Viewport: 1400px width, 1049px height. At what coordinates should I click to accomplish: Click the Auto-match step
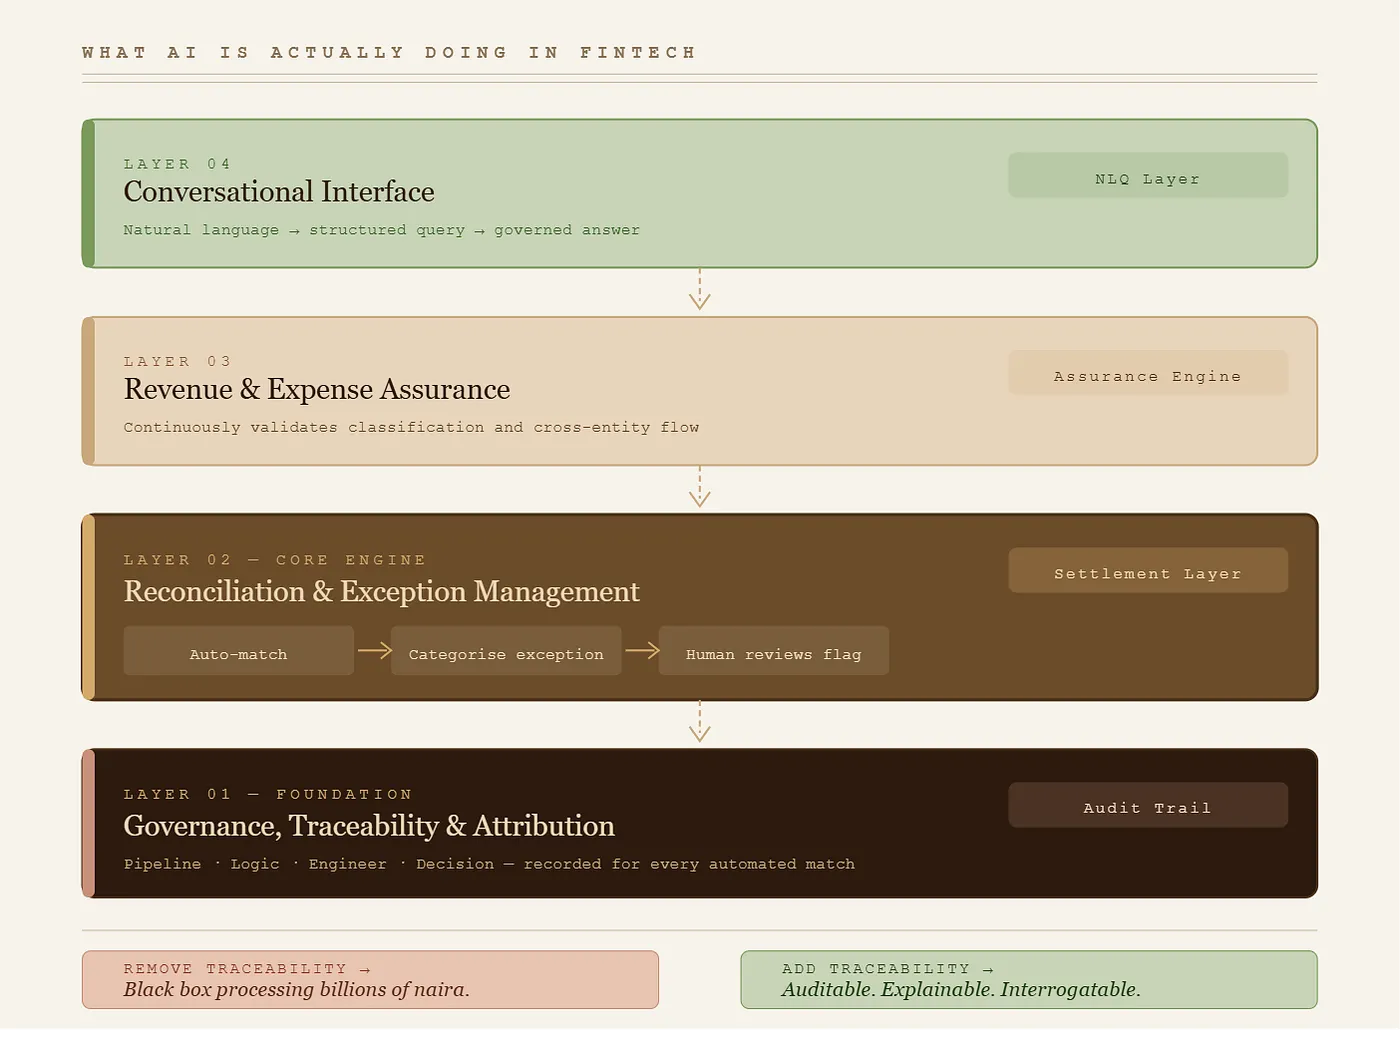[238, 652]
